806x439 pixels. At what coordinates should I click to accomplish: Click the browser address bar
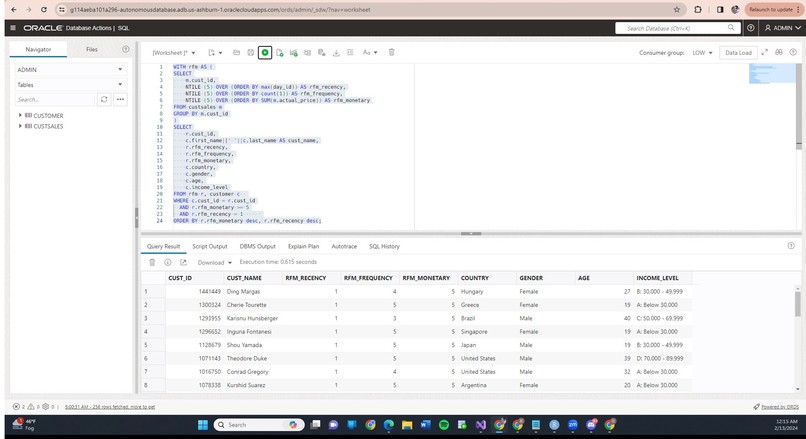370,9
